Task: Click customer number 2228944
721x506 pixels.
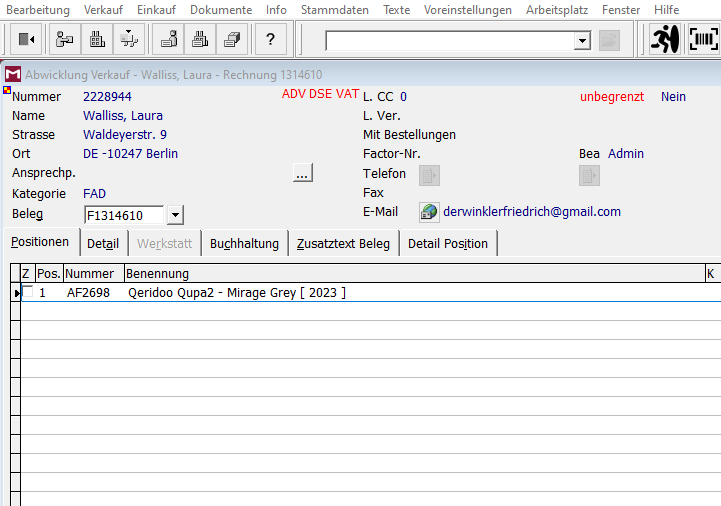Action: (107, 97)
